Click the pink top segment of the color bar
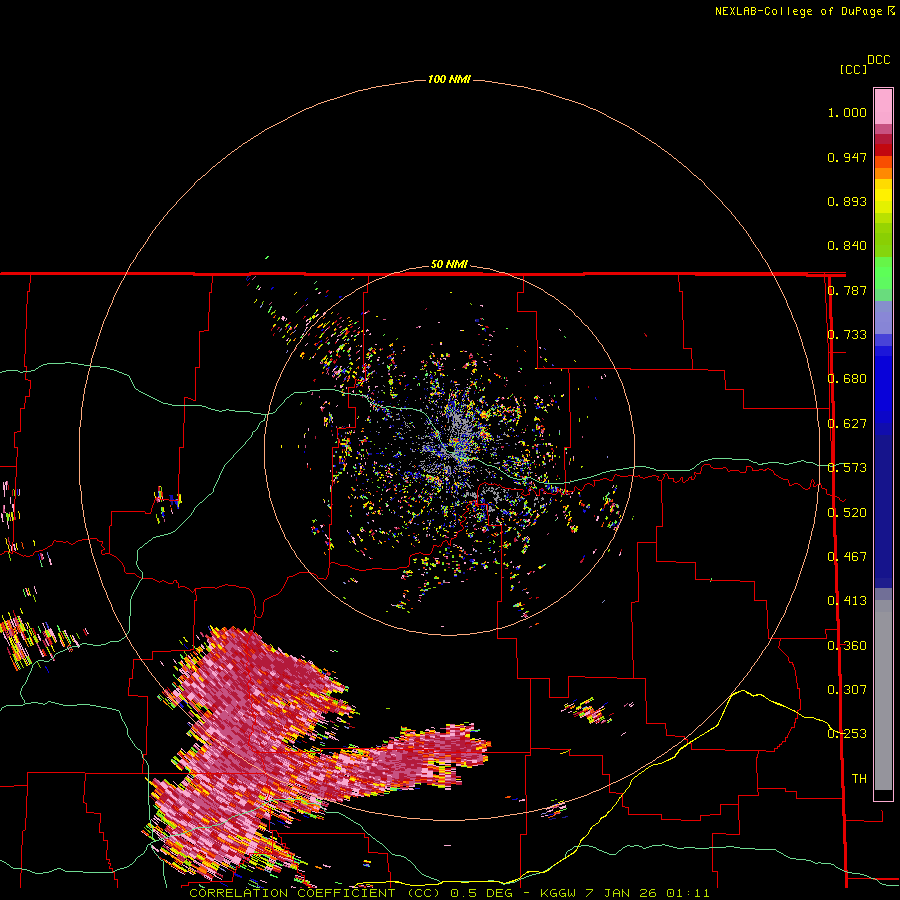Screen dimensions: 900x900 [x=883, y=106]
